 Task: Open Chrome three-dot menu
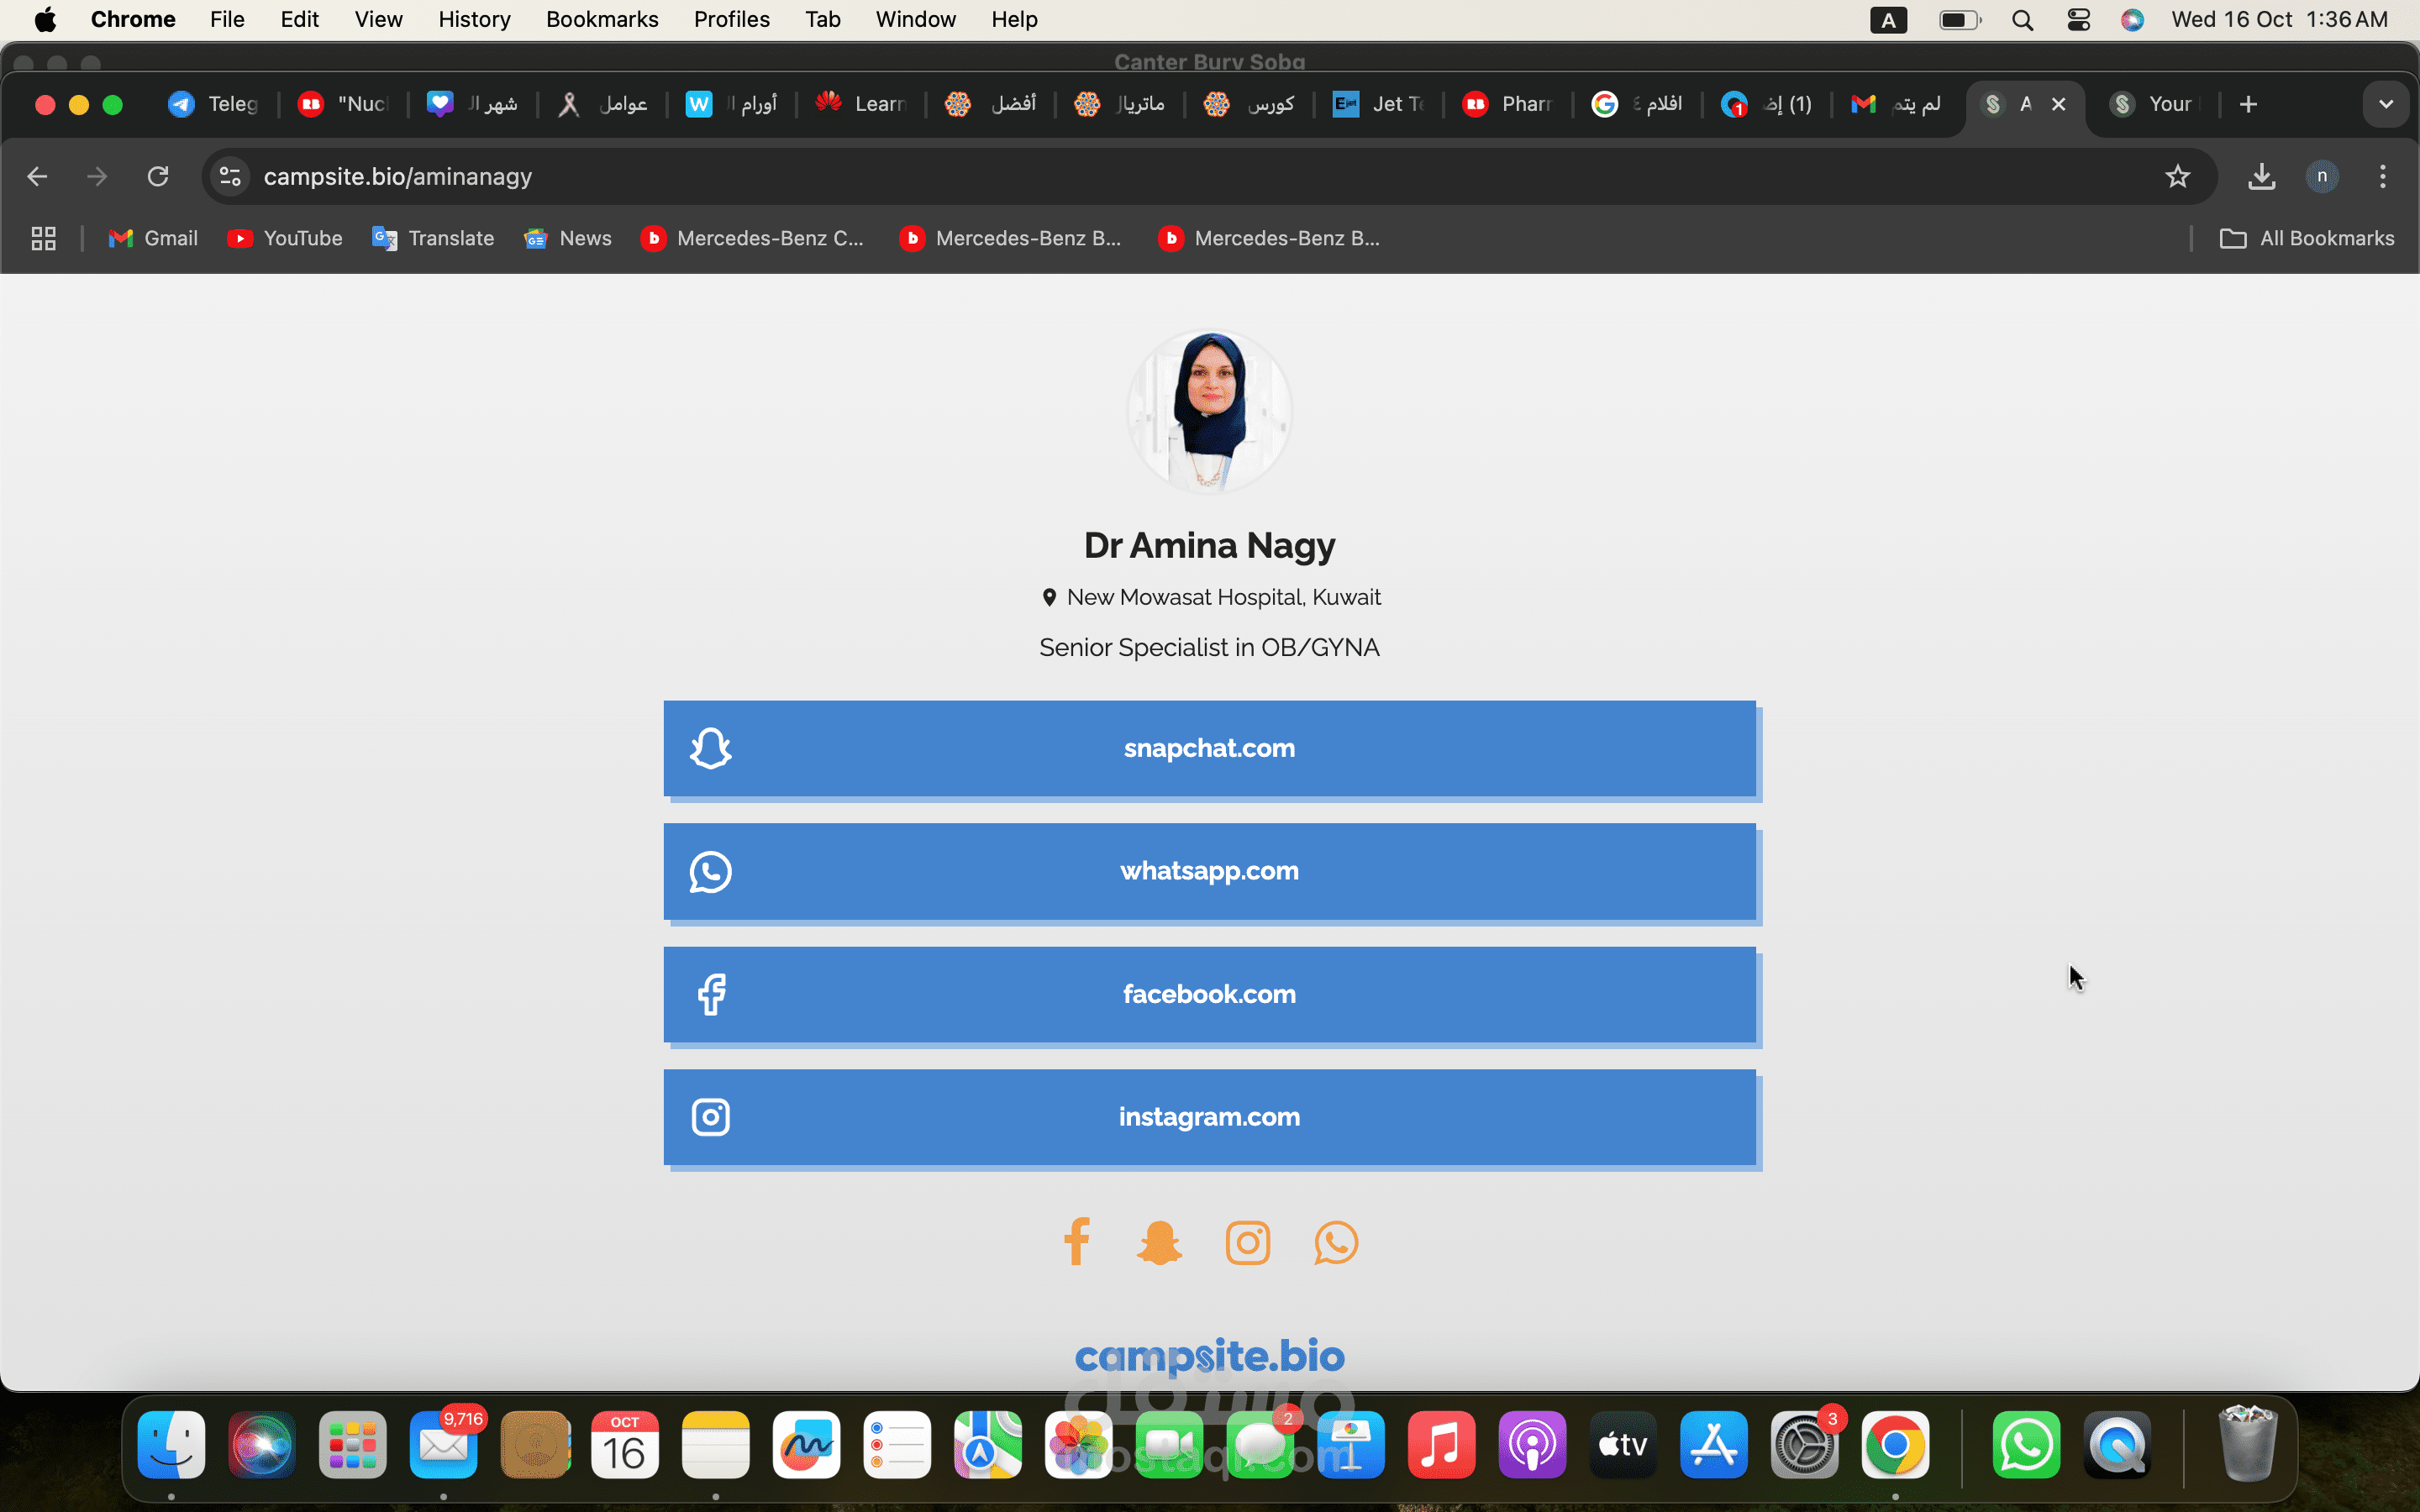coord(2382,177)
